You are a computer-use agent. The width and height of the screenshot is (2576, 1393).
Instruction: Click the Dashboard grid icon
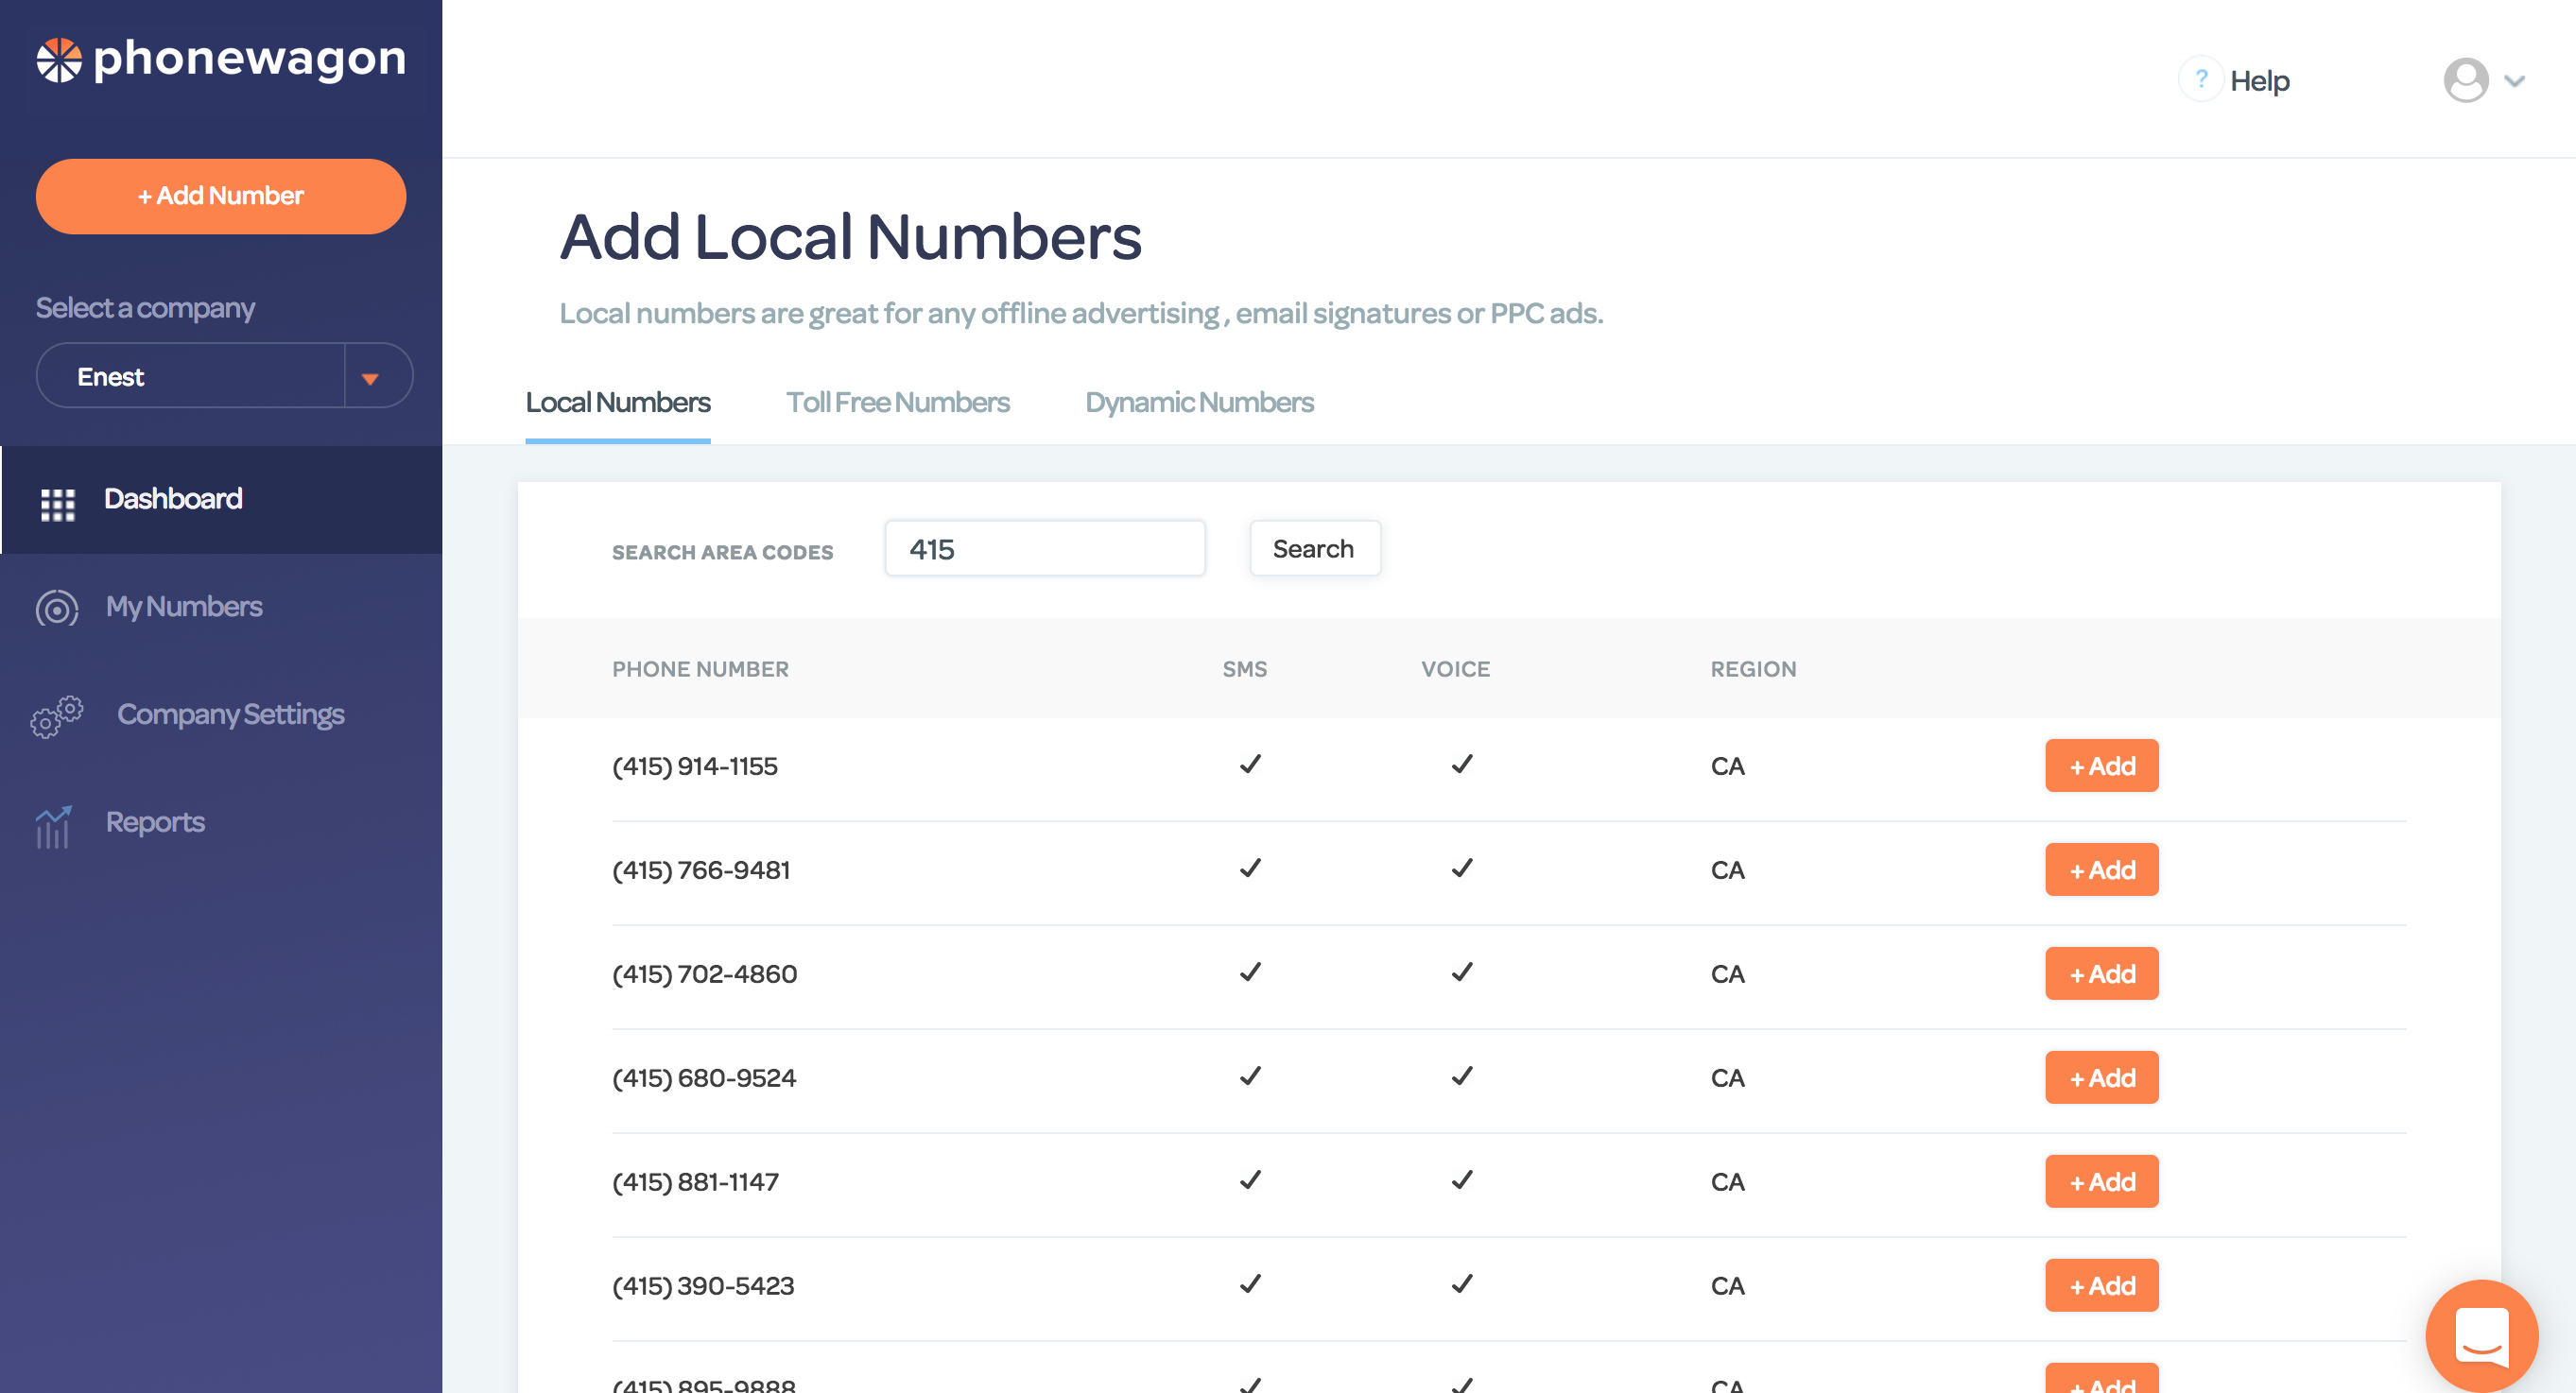(x=55, y=499)
